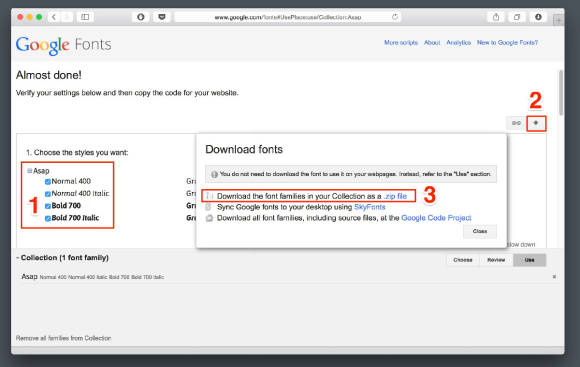Open the More scripts link
580x367 pixels.
point(401,43)
